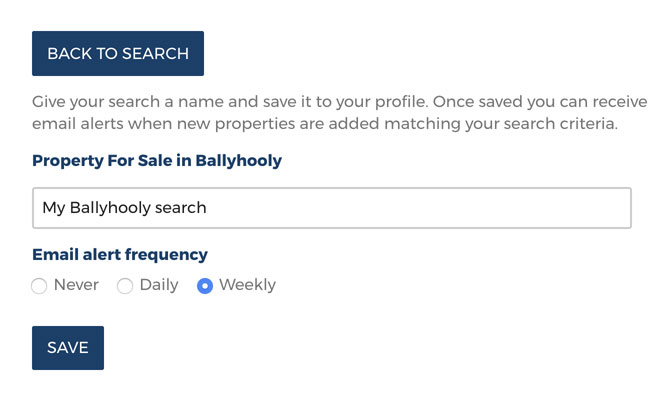Select the Never radio button circle
Screen dimensions: 670x400
click(x=39, y=286)
